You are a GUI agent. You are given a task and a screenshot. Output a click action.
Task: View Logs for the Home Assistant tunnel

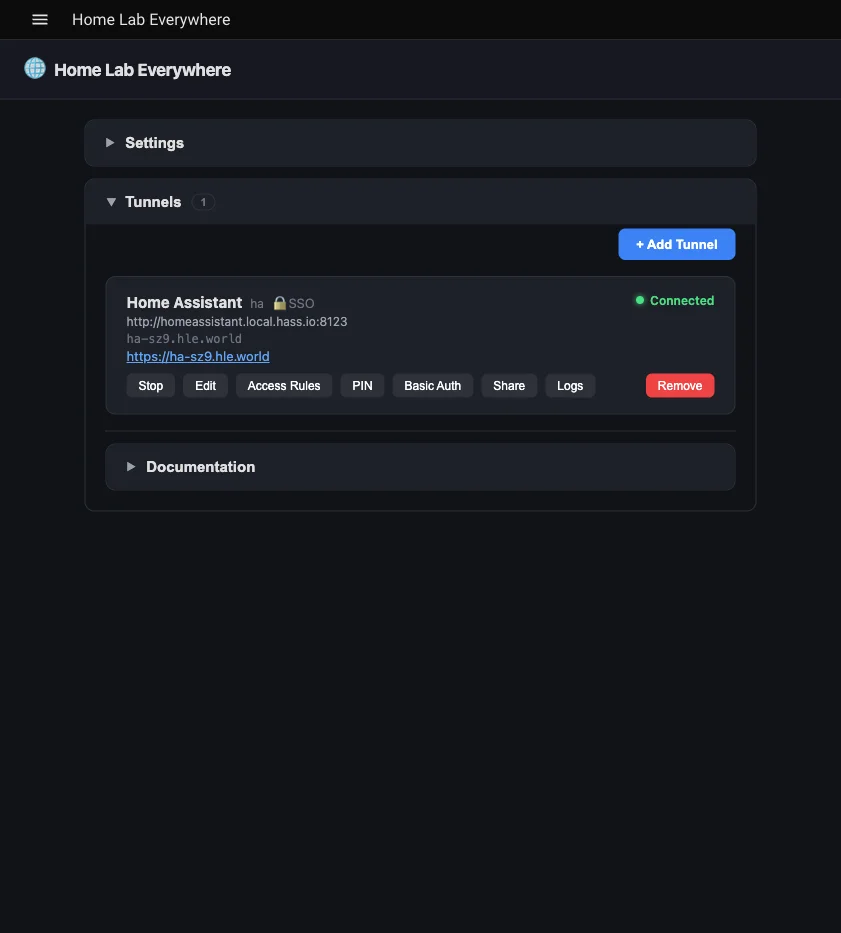570,385
